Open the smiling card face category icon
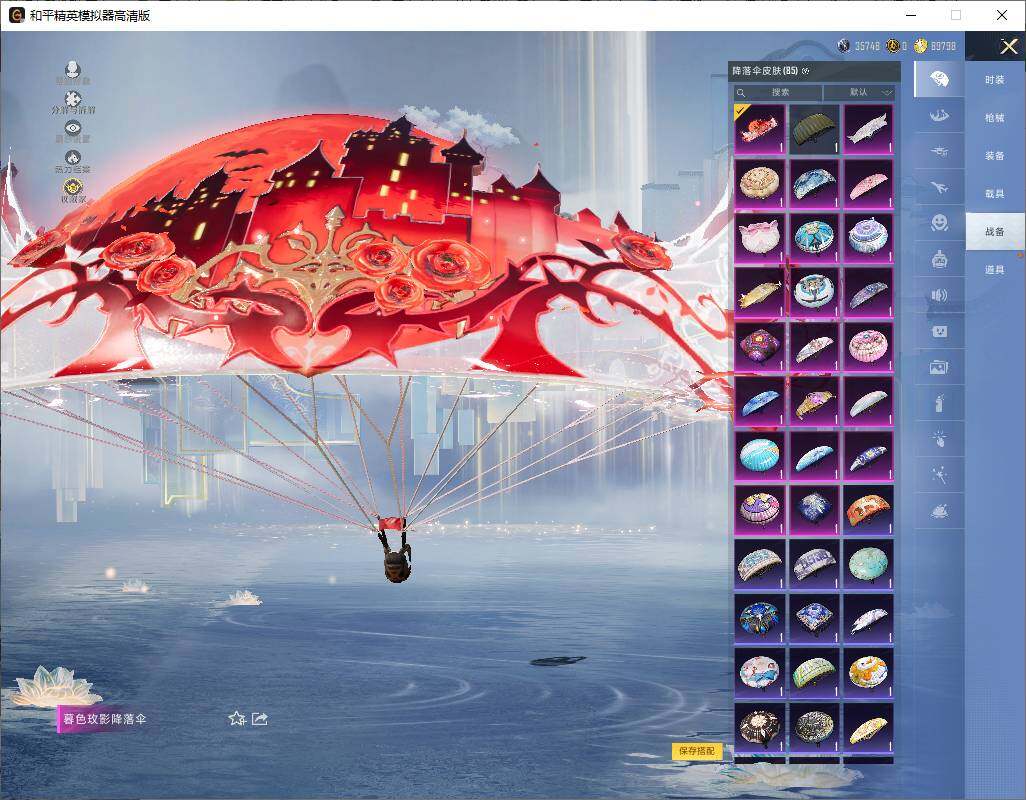The height and width of the screenshot is (800, 1026). tap(939, 331)
